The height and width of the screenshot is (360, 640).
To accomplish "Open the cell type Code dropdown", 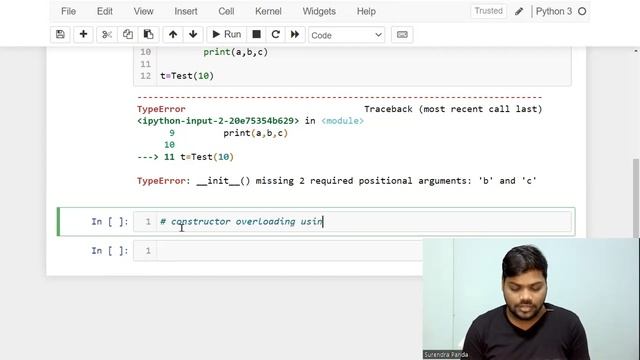I will (x=347, y=35).
